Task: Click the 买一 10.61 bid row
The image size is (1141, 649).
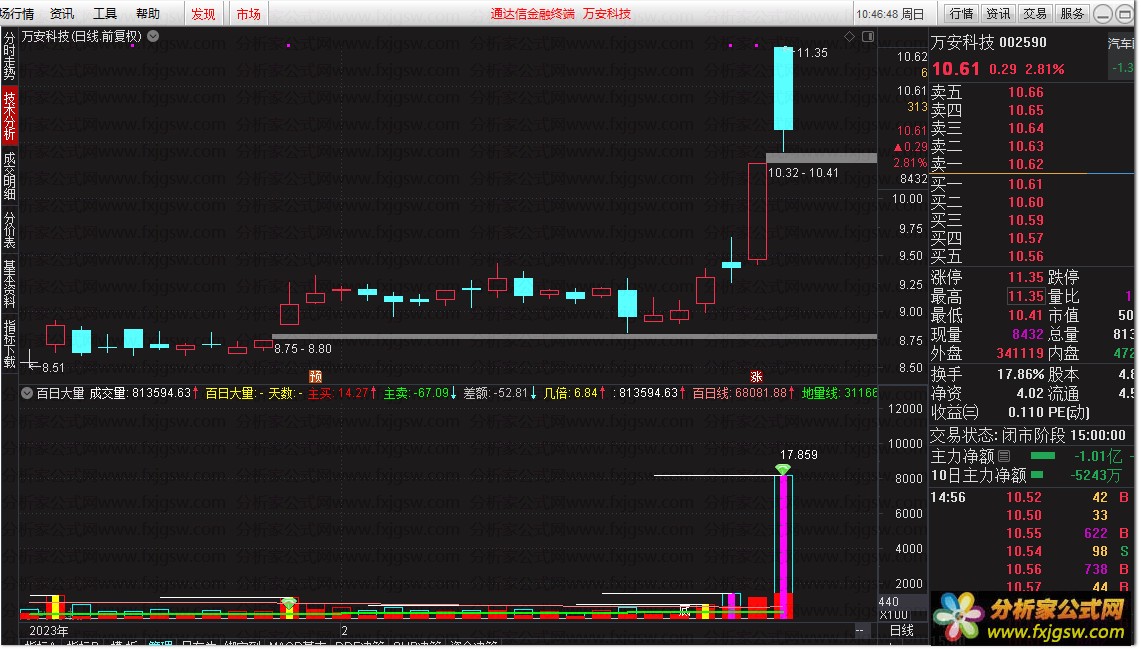Action: coord(1031,184)
